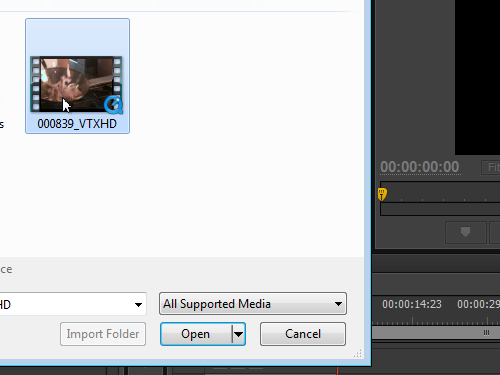This screenshot has height=375, width=500.
Task: Expand the file name history dropdown arrow
Action: tap(138, 304)
